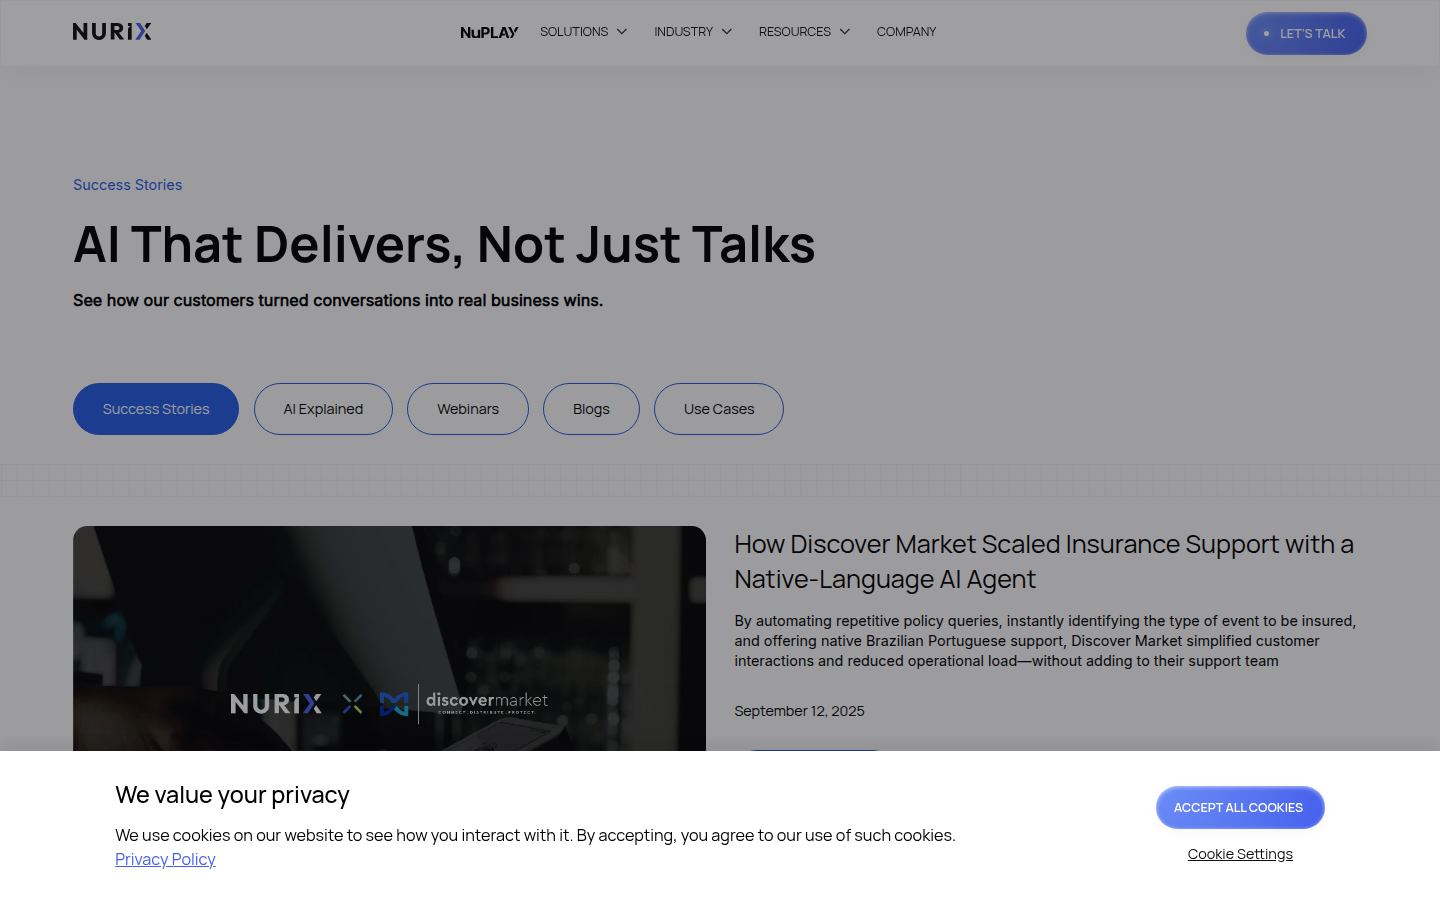Open the Discover Market article title link
The width and height of the screenshot is (1440, 900).
1043,561
